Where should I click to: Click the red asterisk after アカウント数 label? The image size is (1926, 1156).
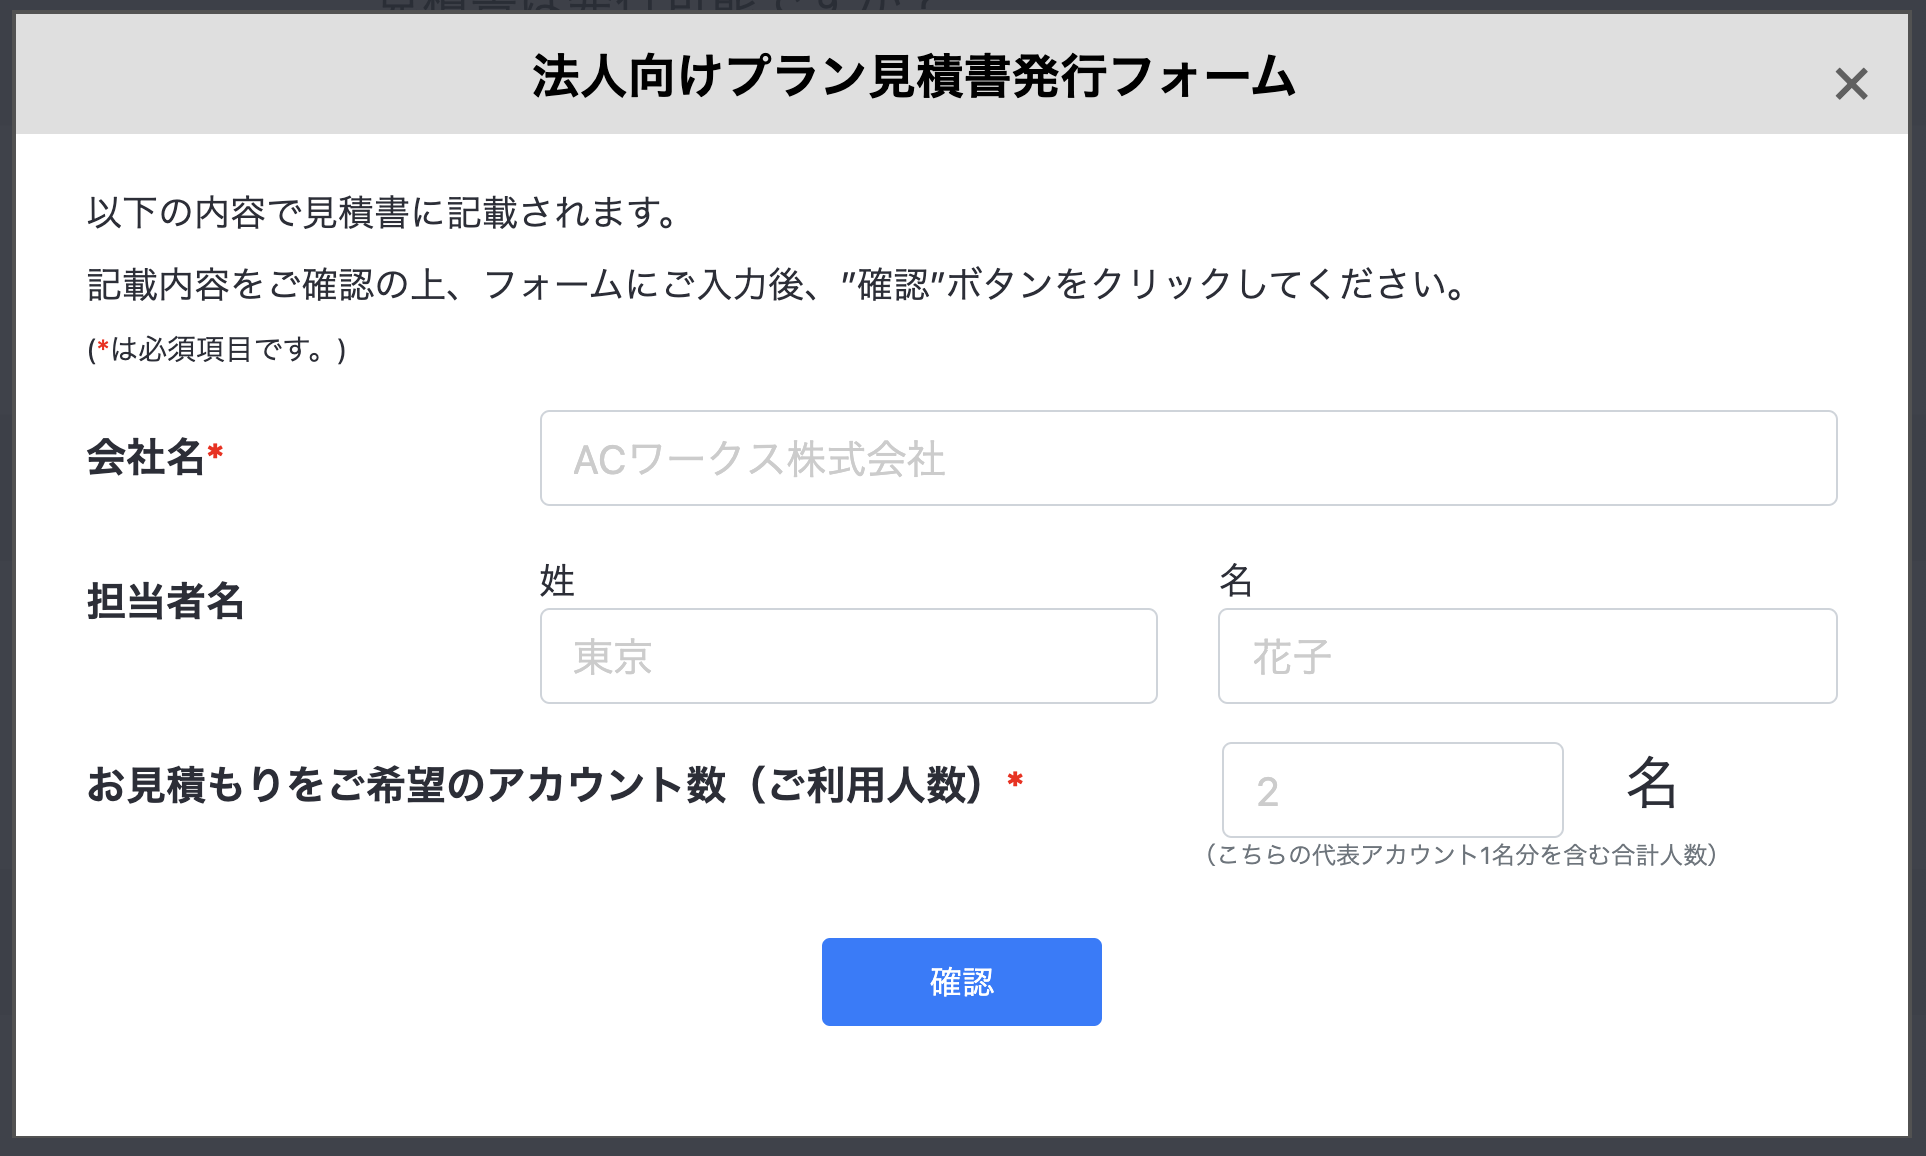pos(1014,783)
